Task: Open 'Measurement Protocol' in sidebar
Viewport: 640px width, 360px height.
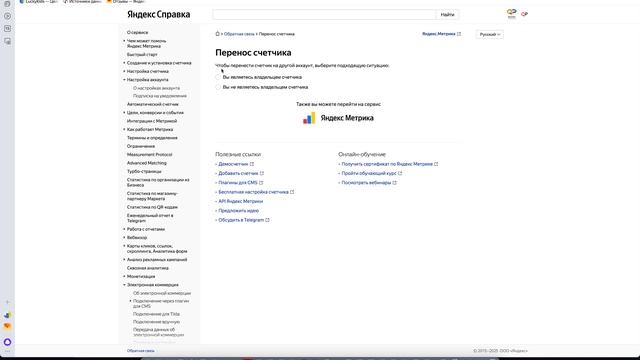Action: pyautogui.click(x=149, y=155)
